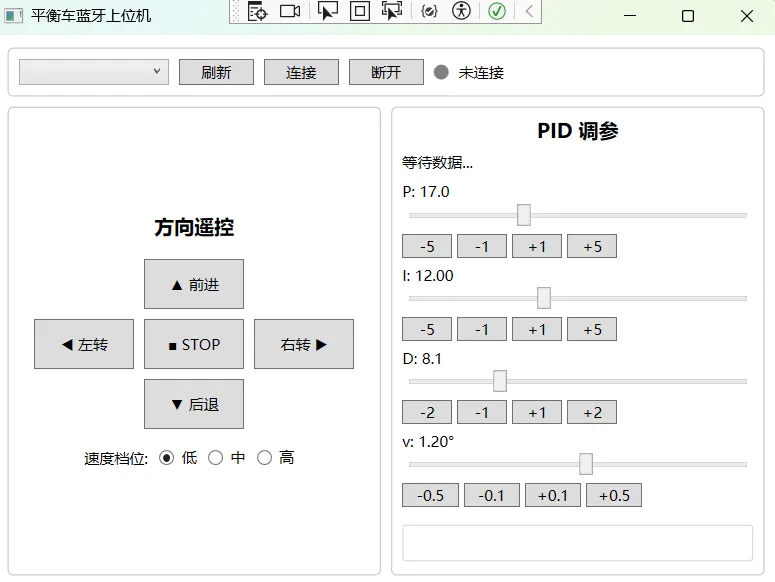Click the v: 1.20° value label

click(x=428, y=441)
